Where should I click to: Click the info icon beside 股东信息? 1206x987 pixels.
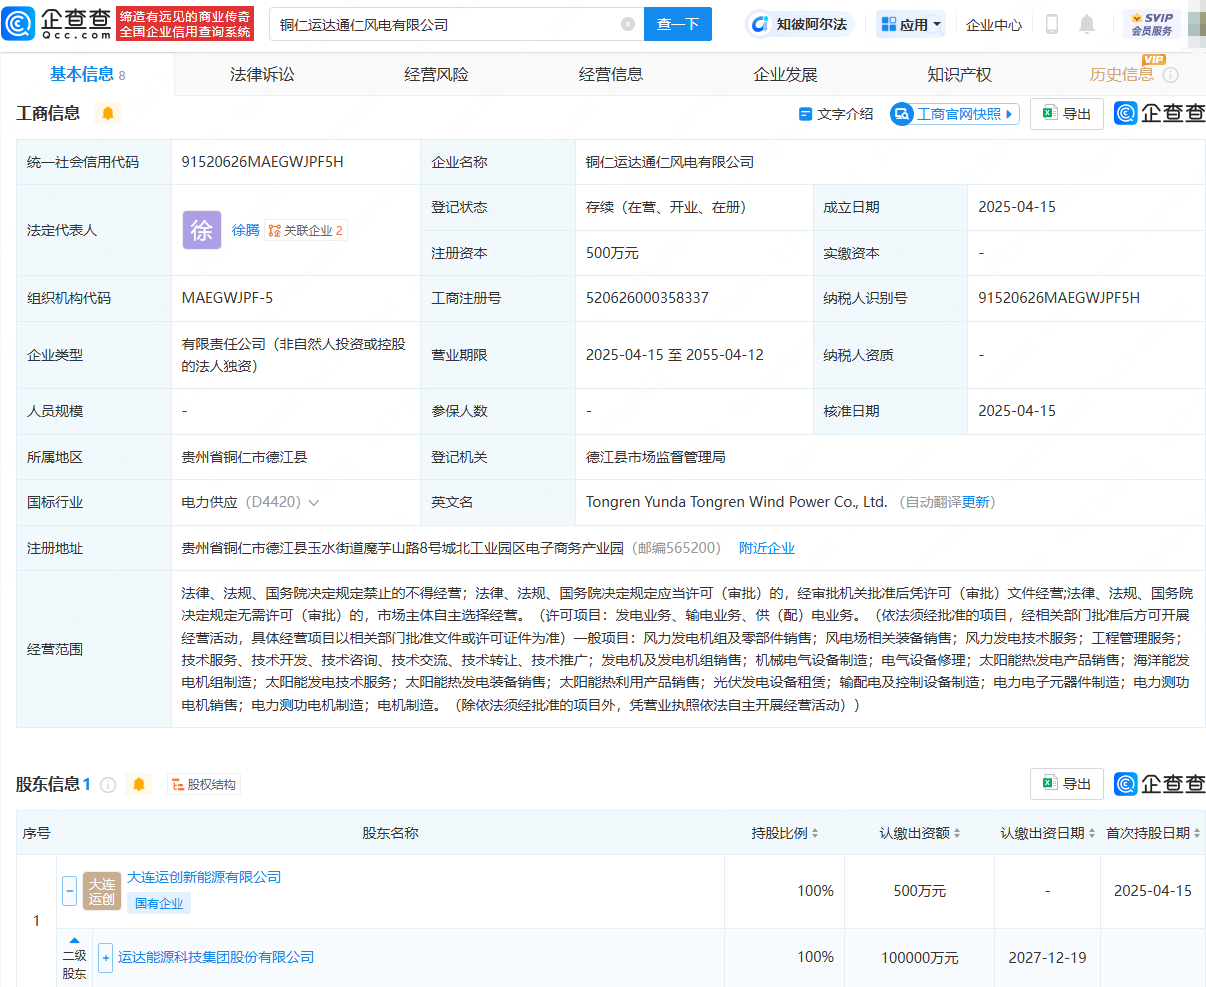108,785
